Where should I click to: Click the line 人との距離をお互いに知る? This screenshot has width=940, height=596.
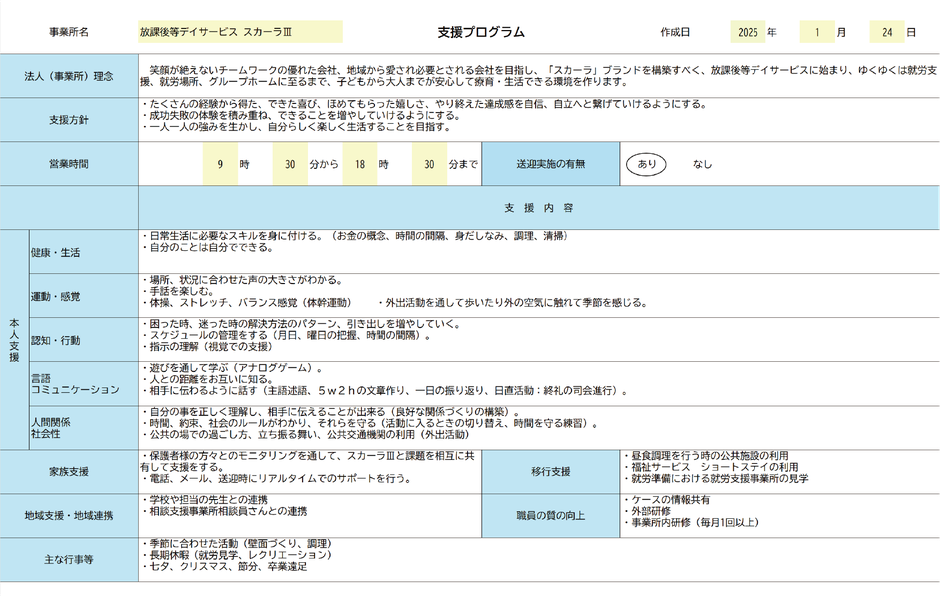[207, 379]
